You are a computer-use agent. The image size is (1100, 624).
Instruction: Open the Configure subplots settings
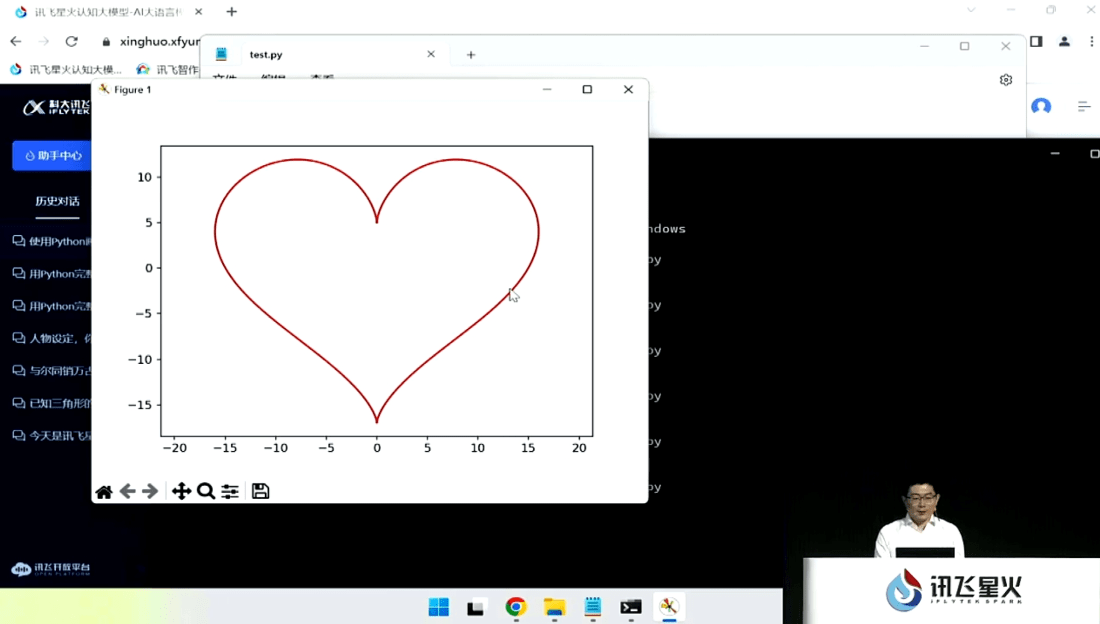click(230, 491)
